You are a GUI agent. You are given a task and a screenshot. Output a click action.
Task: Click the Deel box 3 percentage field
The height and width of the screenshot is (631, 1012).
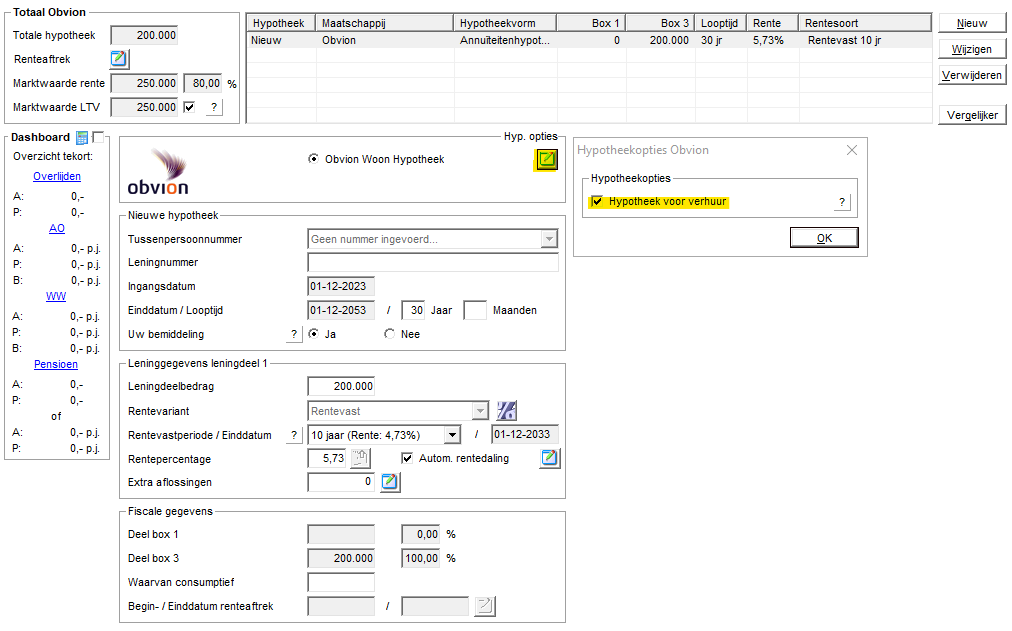421,559
